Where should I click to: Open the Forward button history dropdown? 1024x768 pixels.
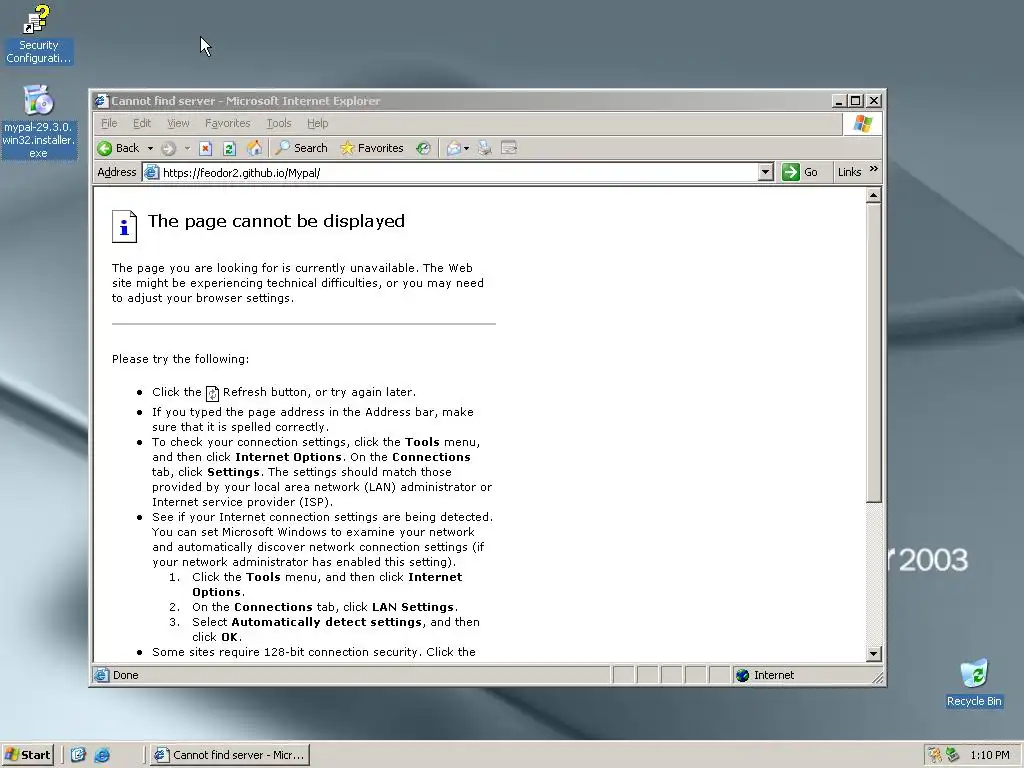click(x=187, y=148)
